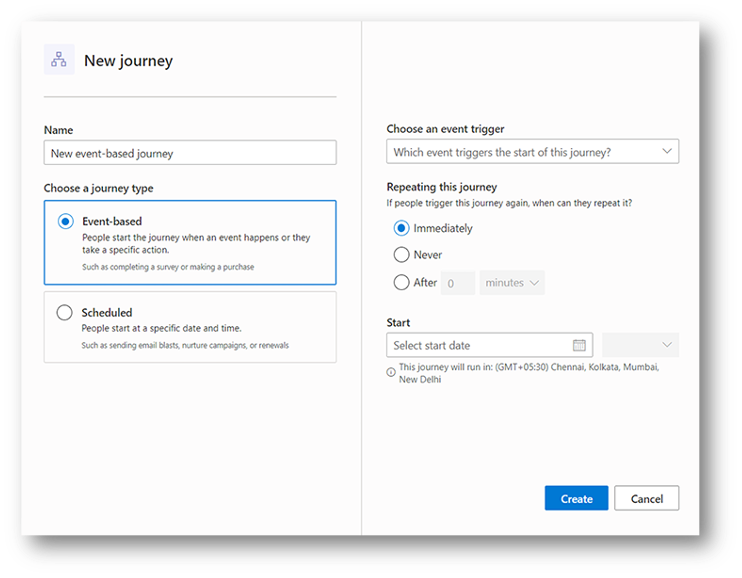
Task: Click the chevron arrow of the event trigger box
Action: click(667, 152)
